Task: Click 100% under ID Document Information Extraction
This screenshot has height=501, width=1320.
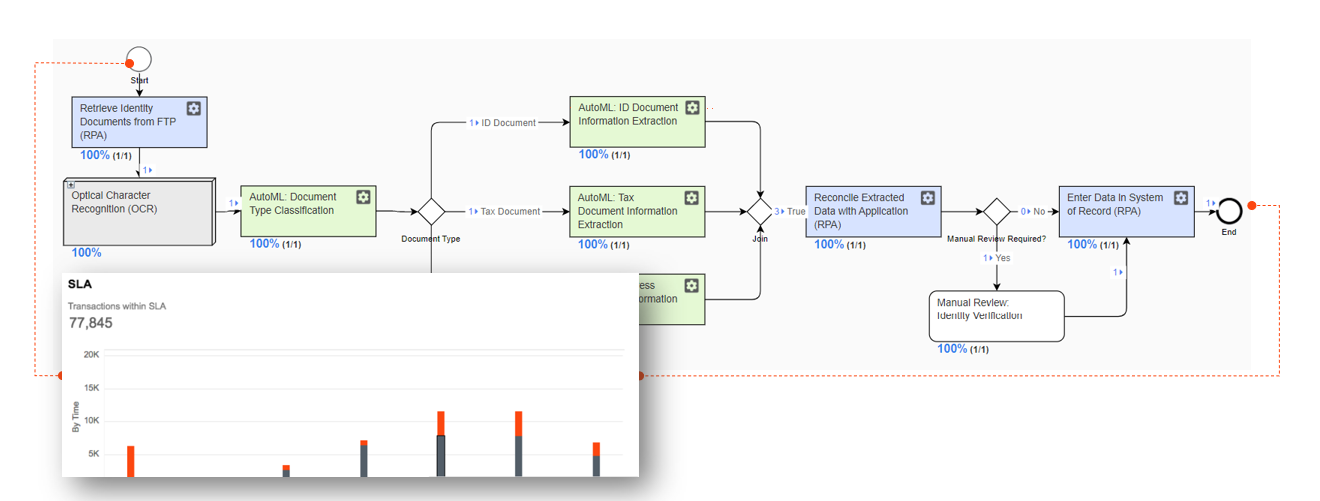Action: (593, 154)
